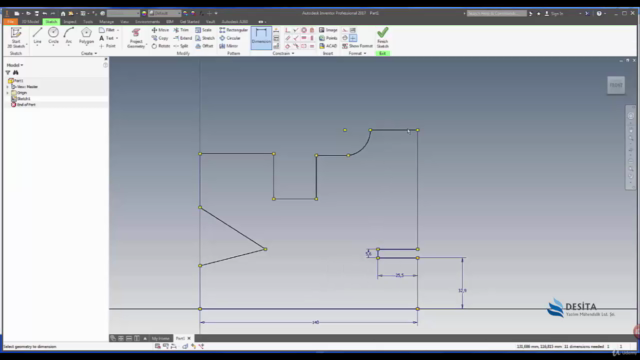Select Sketch1 in the model browser
This screenshot has height=360, width=640.
21,99
